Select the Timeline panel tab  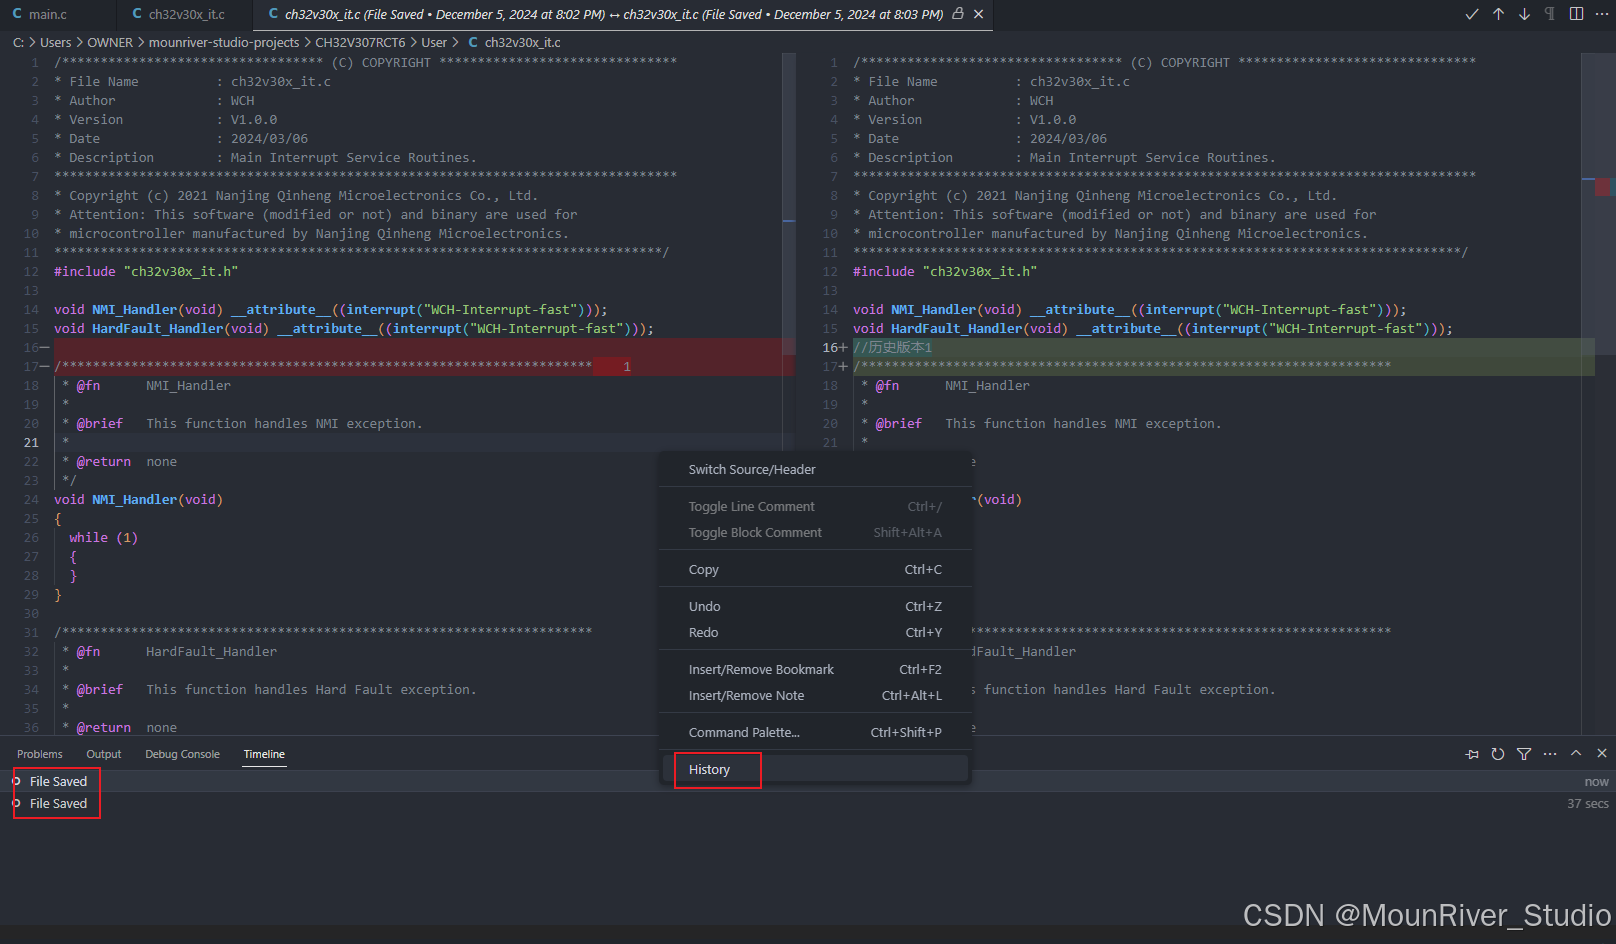click(264, 754)
